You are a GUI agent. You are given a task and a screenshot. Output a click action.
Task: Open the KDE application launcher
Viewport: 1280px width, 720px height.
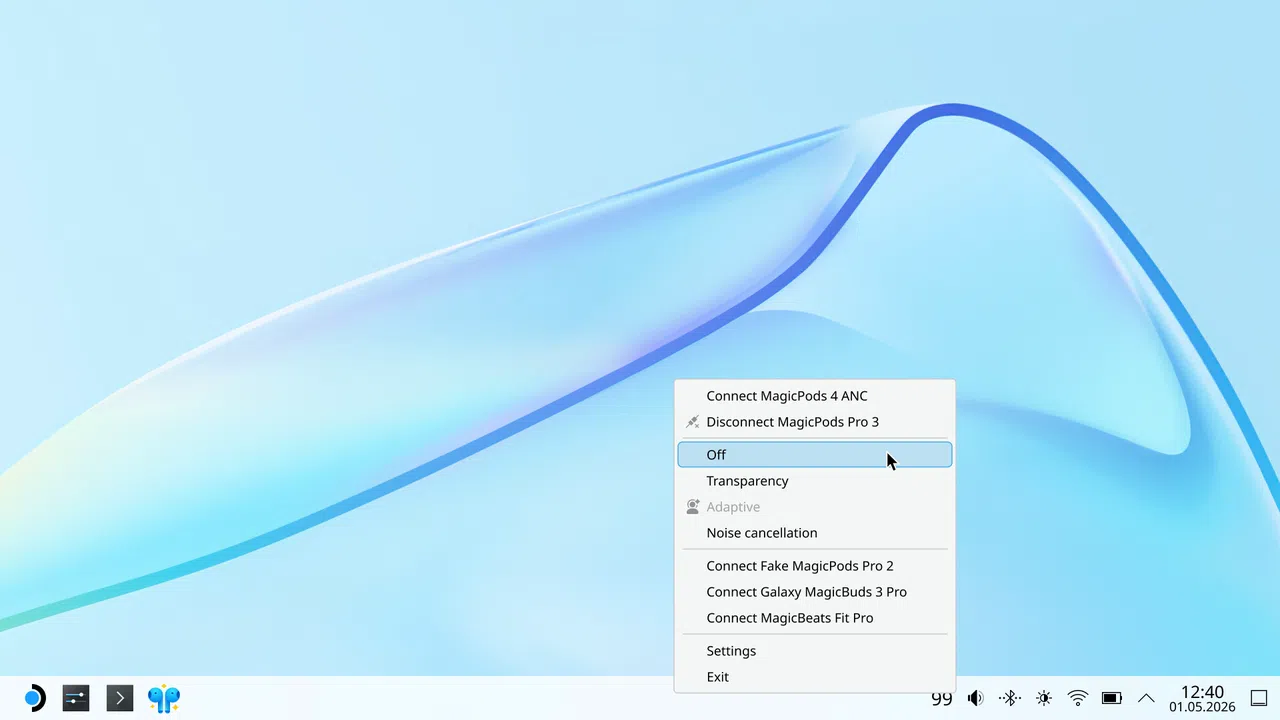(x=33, y=698)
